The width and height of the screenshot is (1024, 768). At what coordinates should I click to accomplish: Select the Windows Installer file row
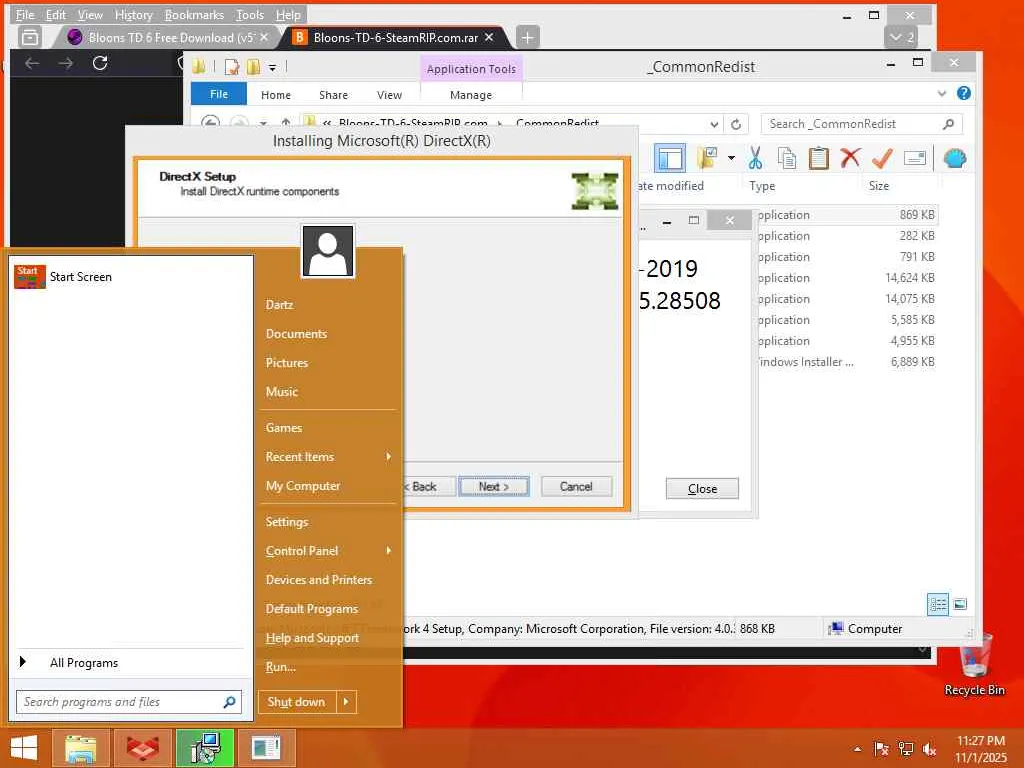coord(846,361)
